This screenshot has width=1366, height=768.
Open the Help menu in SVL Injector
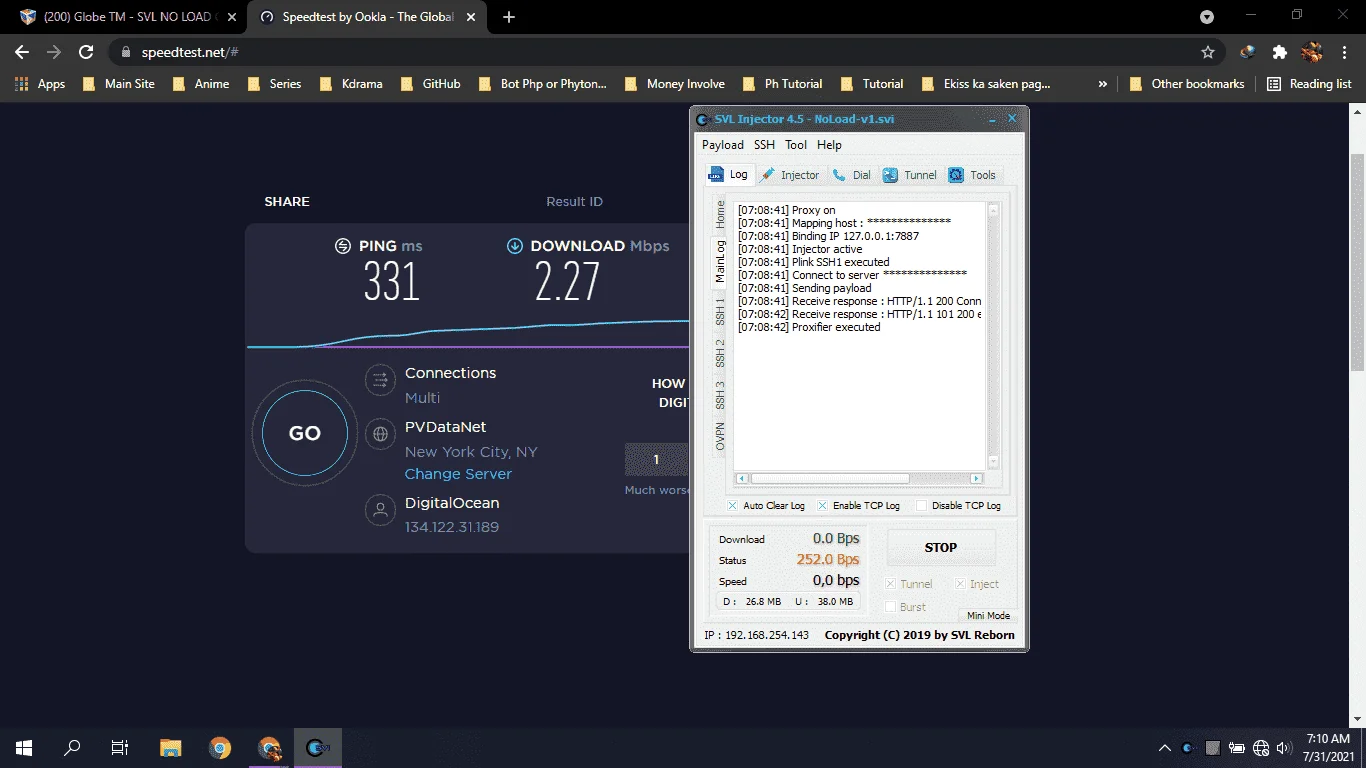tap(829, 145)
